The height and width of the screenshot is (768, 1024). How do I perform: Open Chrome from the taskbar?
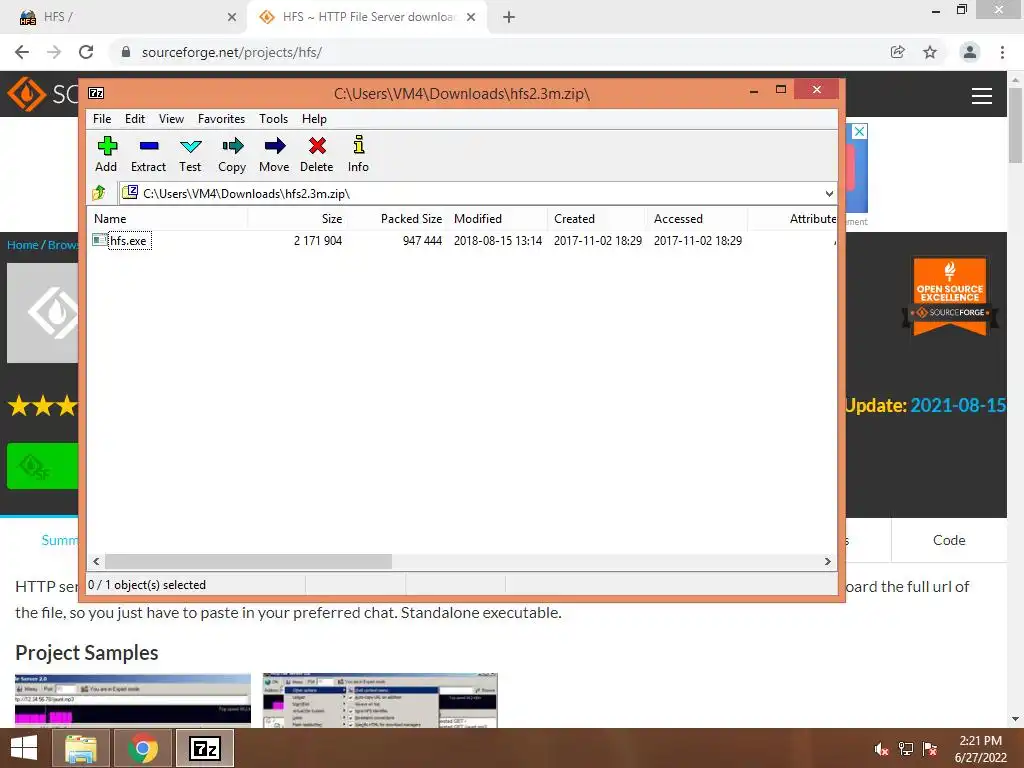click(142, 748)
